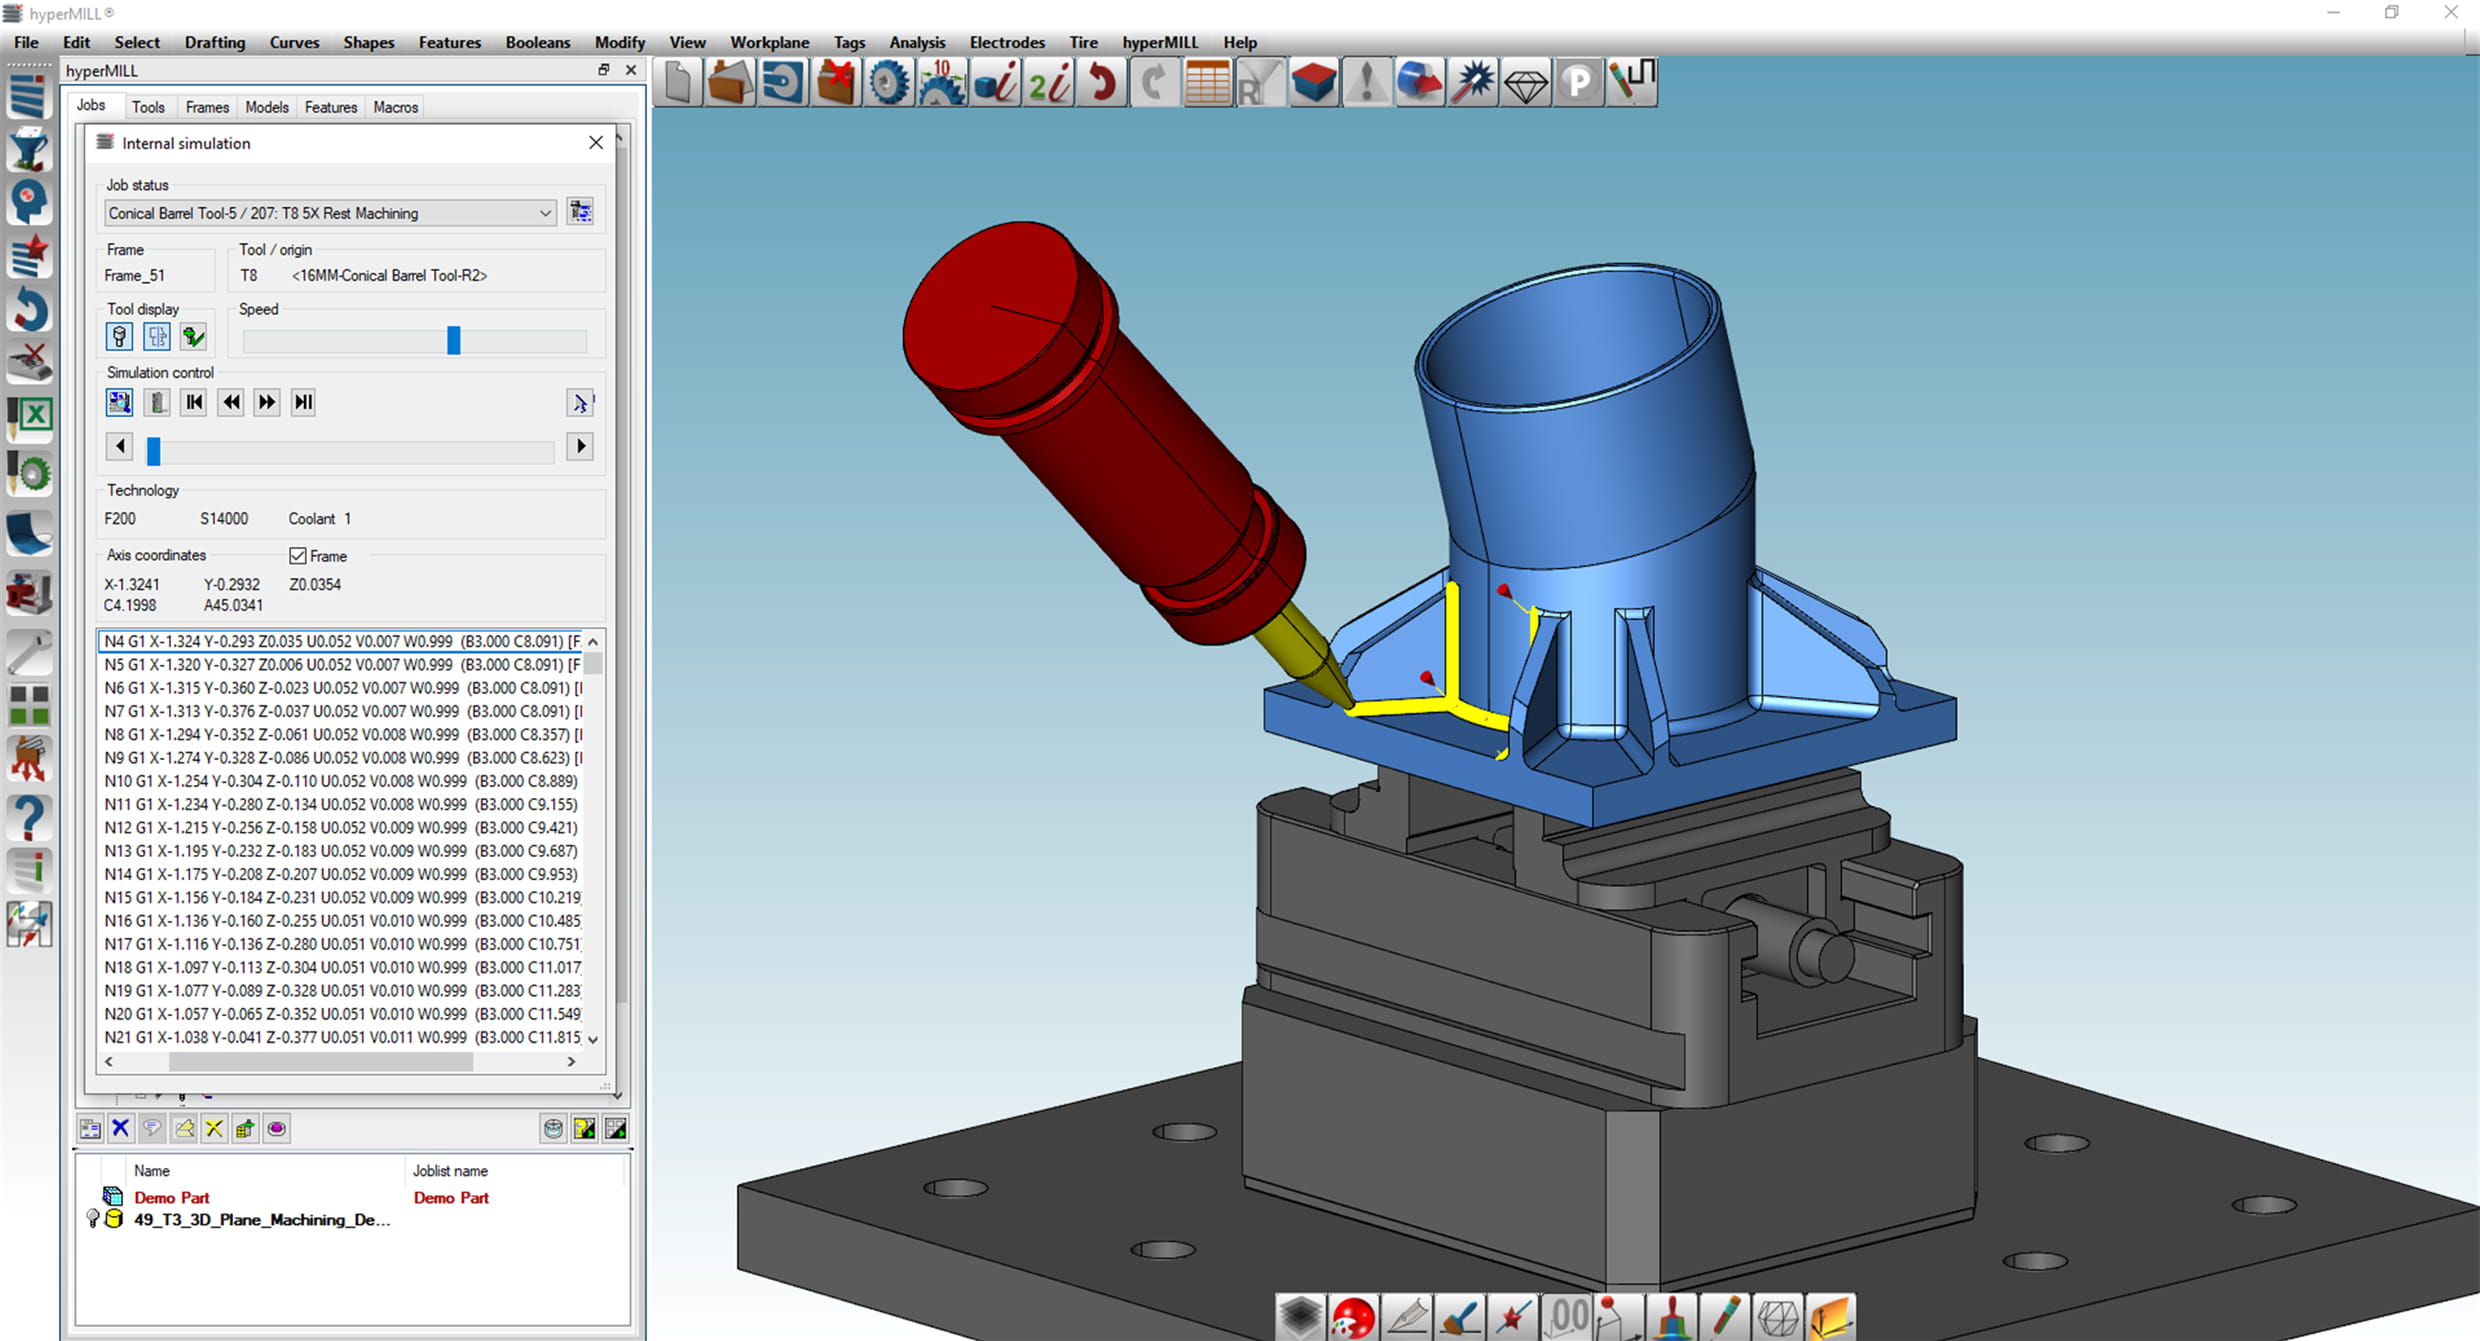2480x1341 pixels.
Task: Click the open folder icon in top toolbar
Action: point(730,82)
